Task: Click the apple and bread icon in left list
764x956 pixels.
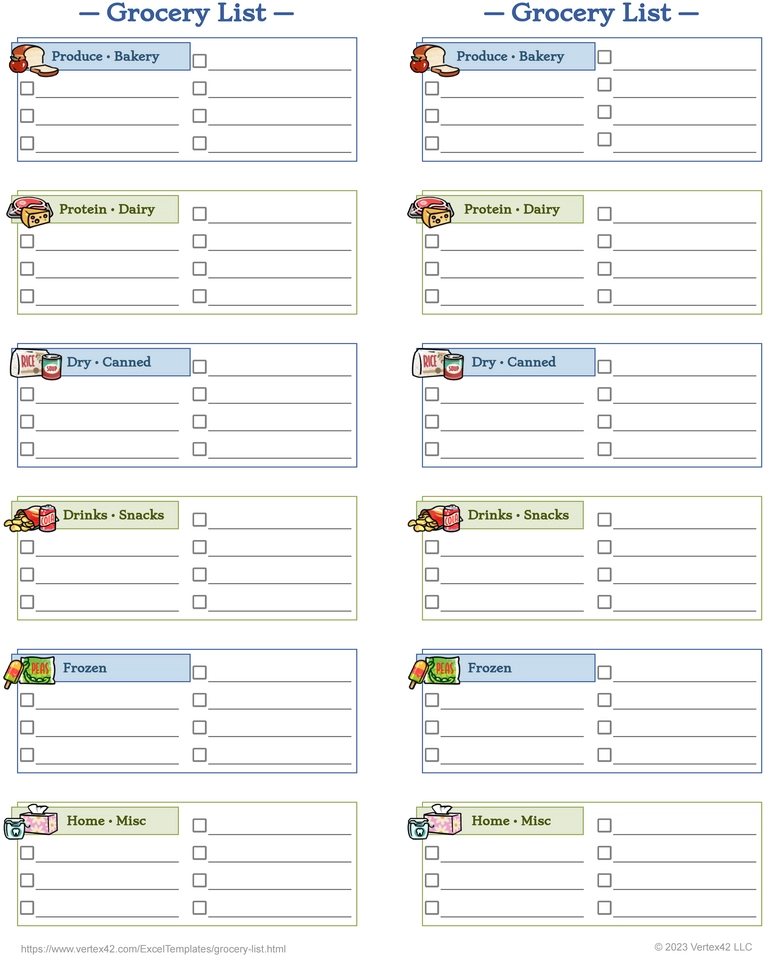Action: 34,60
